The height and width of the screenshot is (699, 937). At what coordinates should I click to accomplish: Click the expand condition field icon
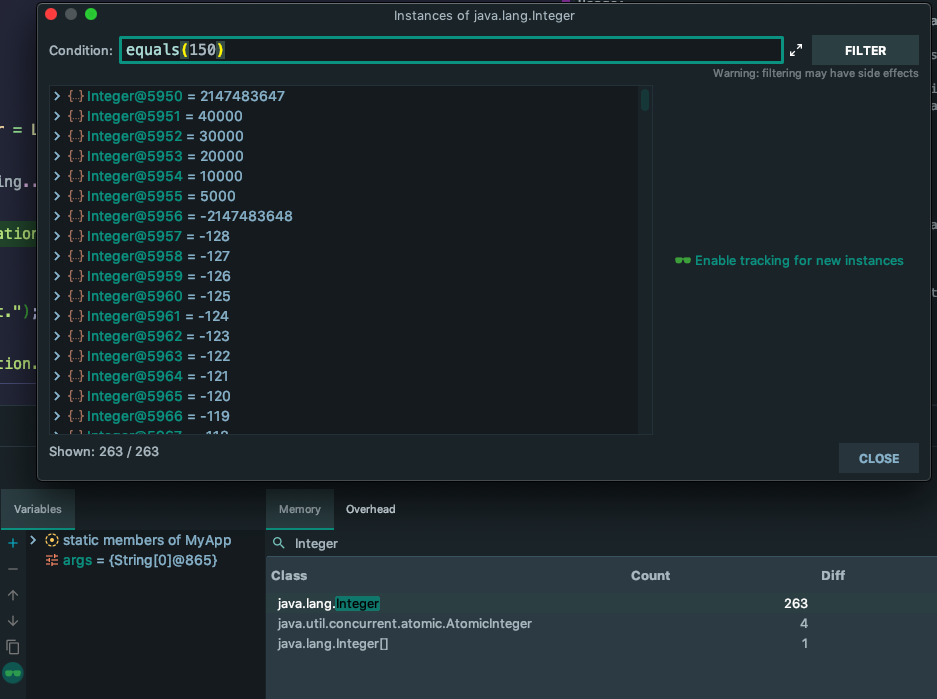tap(795, 51)
